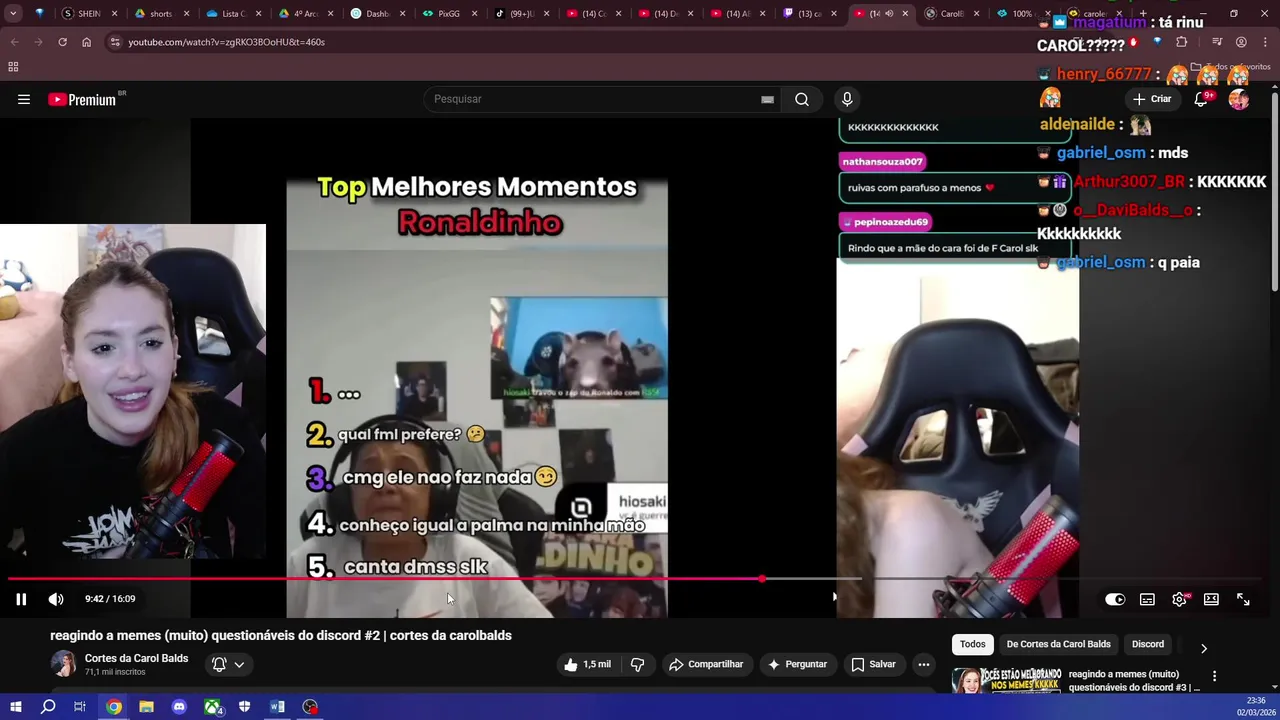Enter fullscreen mode
Viewport: 1280px width, 720px height.
click(x=1243, y=599)
